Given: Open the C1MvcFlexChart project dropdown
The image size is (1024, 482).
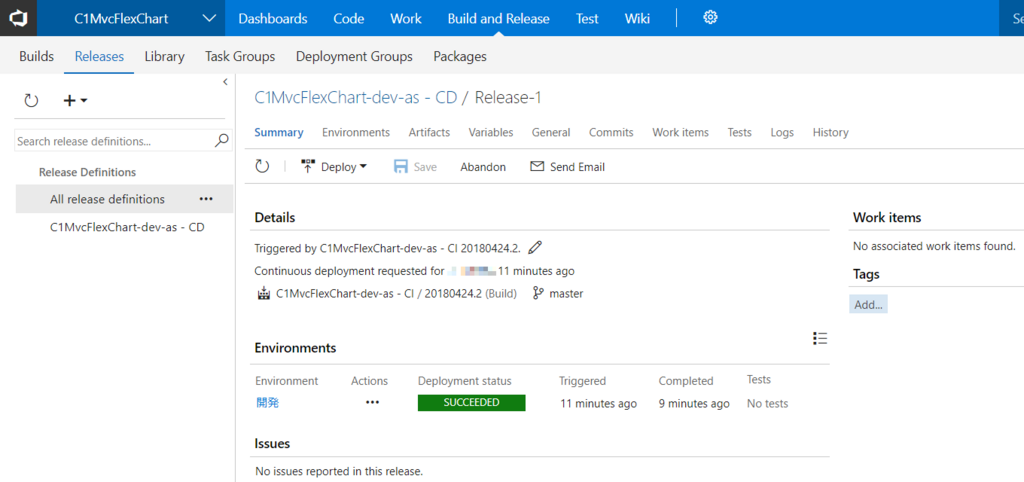Looking at the screenshot, I should 131,18.
